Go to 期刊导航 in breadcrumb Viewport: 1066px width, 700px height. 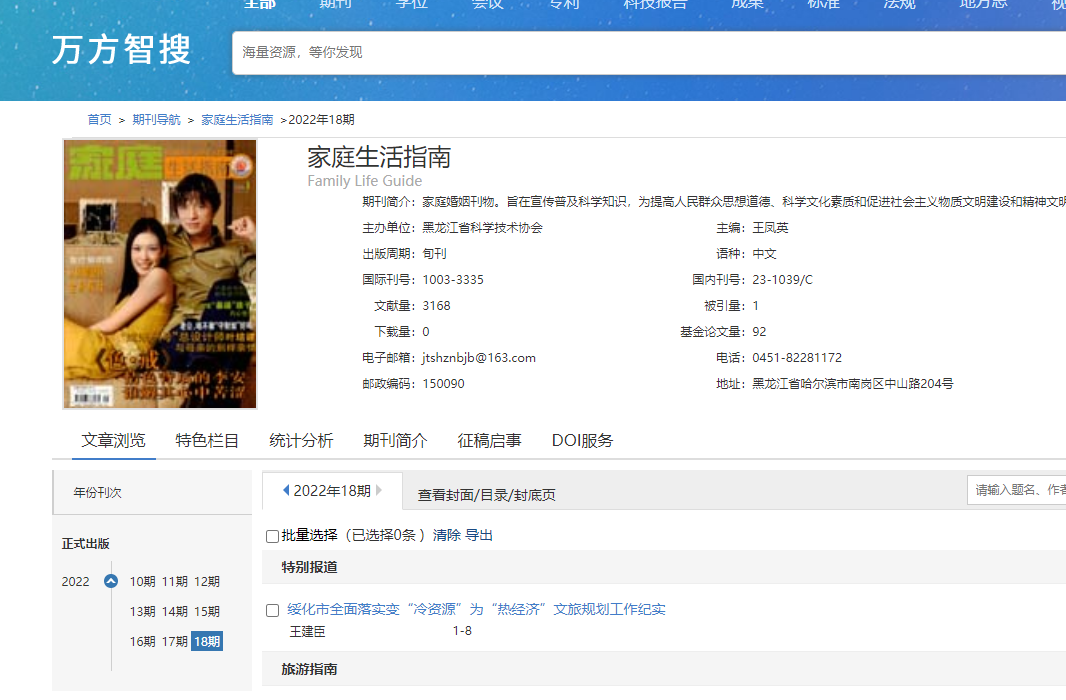point(157,119)
